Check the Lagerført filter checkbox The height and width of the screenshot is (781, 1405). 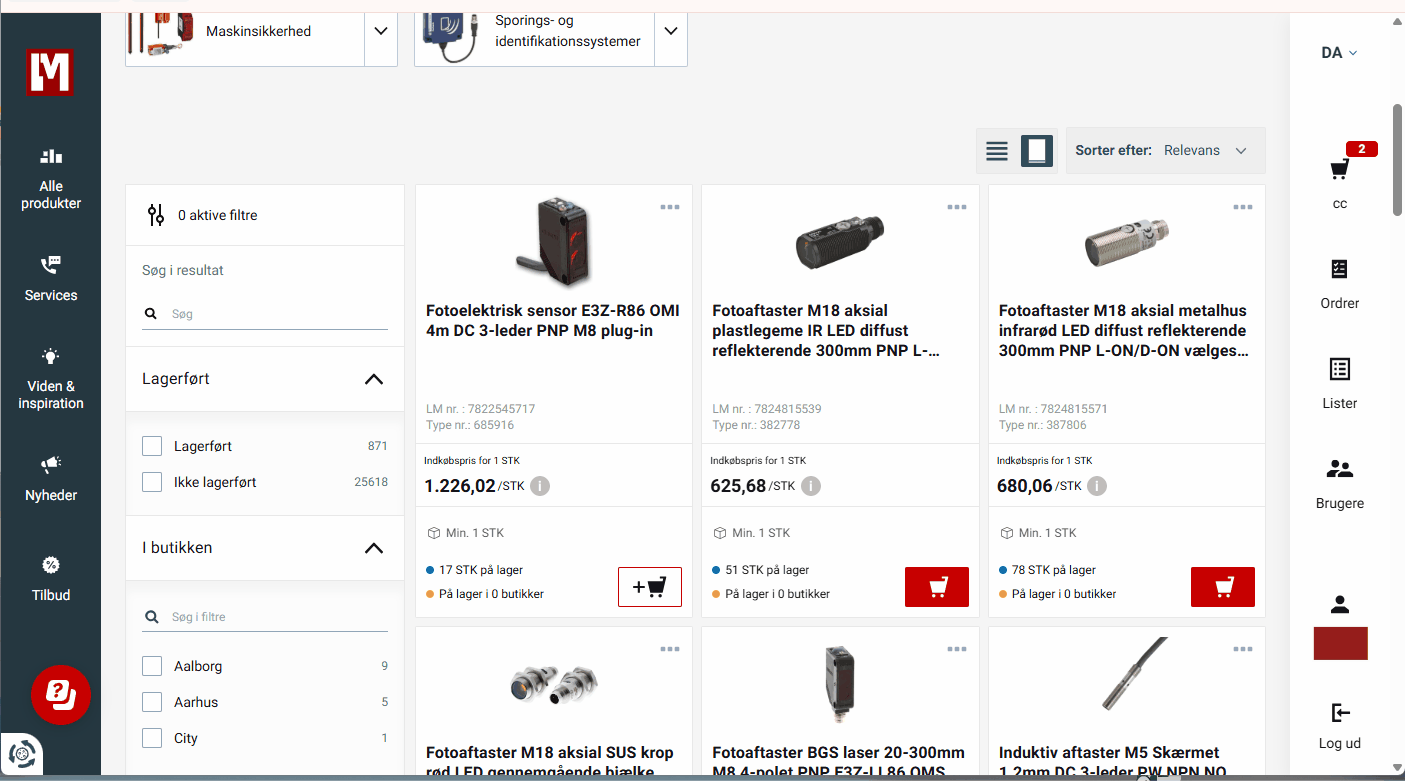click(152, 446)
